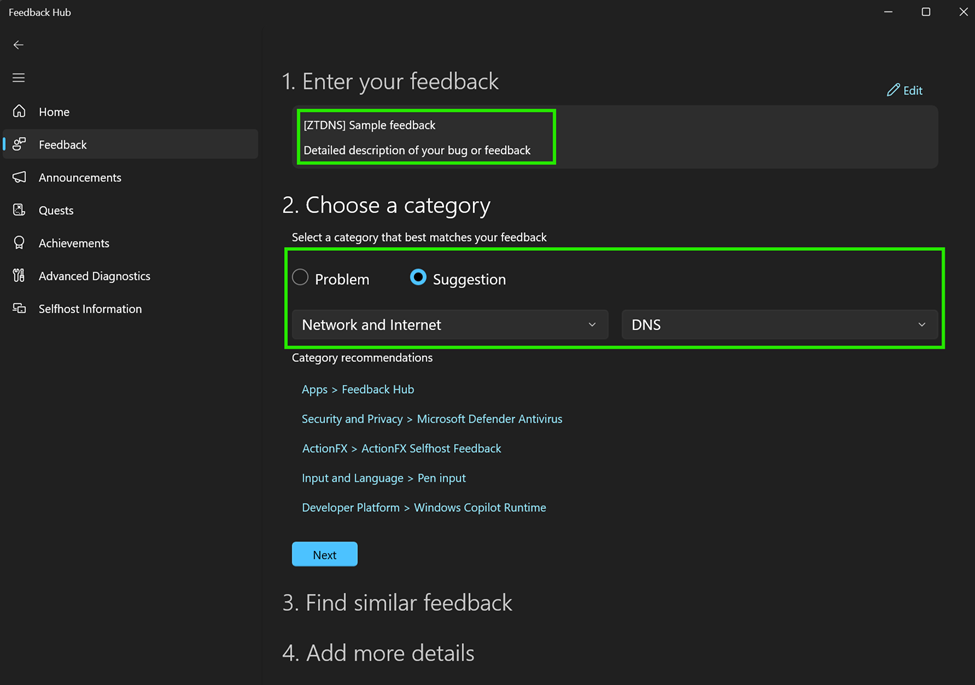Click the Edit pencil icon
Image resolution: width=975 pixels, height=685 pixels.
coord(894,90)
